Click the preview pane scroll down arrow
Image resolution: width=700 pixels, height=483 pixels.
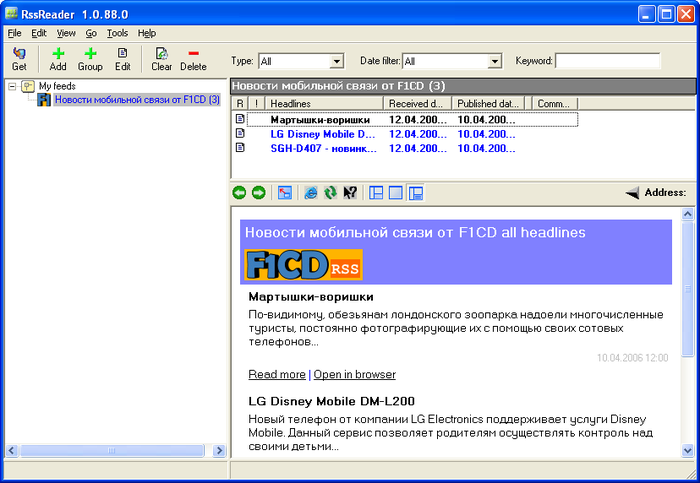point(688,450)
